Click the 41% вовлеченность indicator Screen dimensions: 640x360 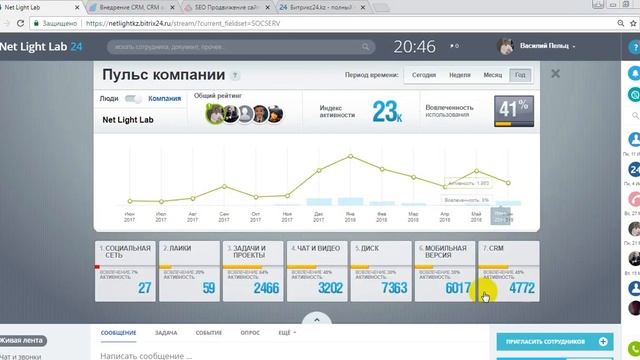click(x=514, y=111)
